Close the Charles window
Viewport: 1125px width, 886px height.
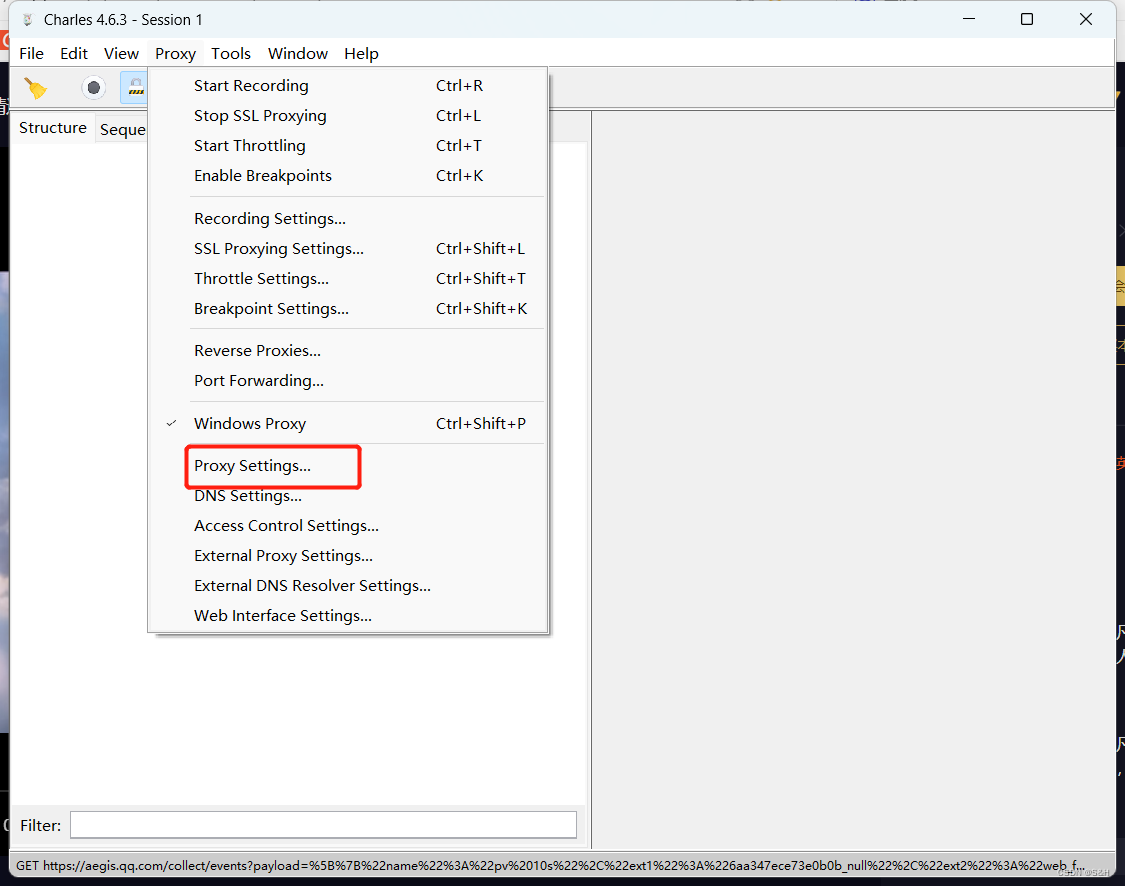(x=1086, y=19)
